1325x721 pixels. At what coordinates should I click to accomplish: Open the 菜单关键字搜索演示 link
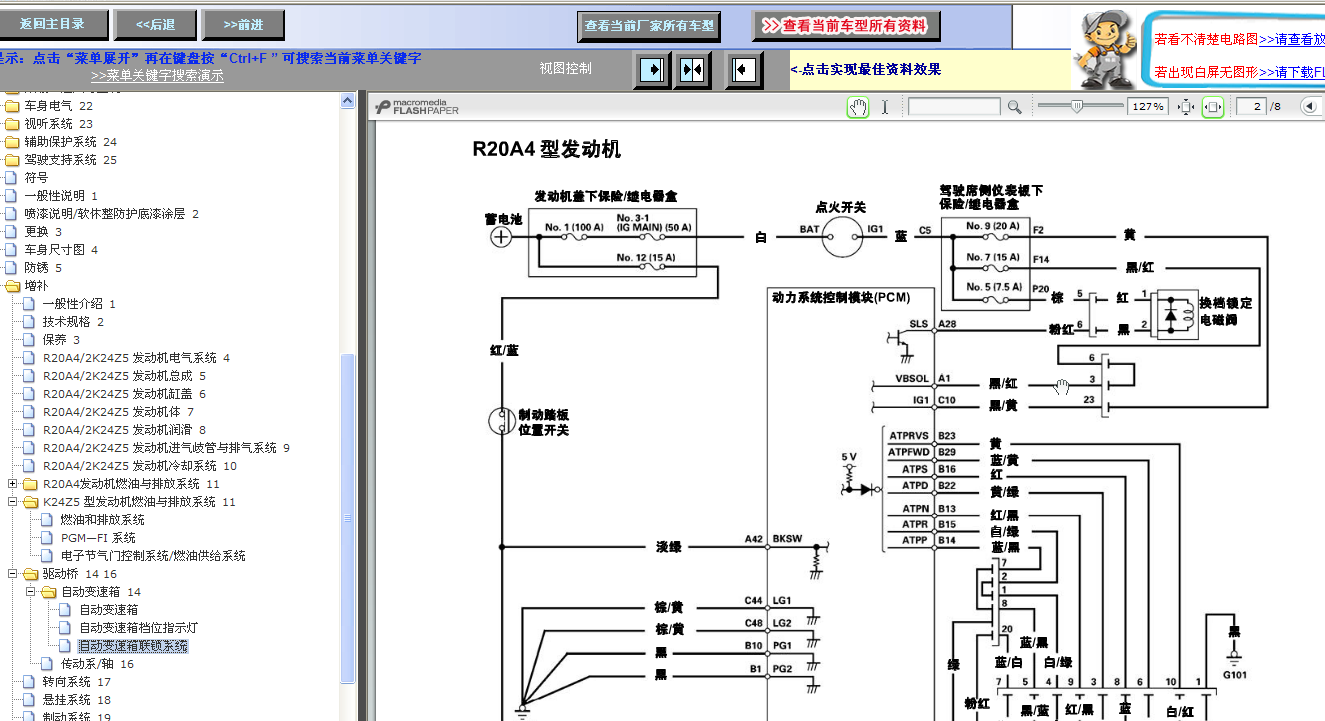157,76
